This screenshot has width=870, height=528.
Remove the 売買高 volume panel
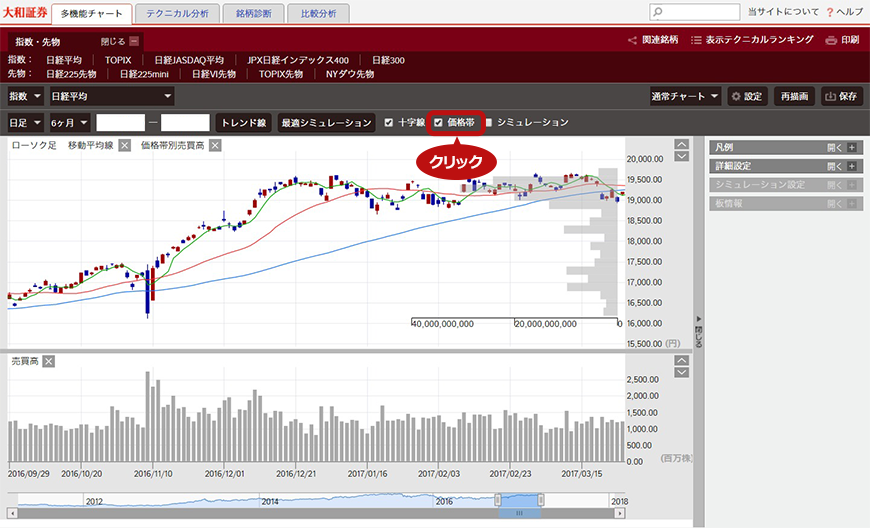click(x=49, y=362)
